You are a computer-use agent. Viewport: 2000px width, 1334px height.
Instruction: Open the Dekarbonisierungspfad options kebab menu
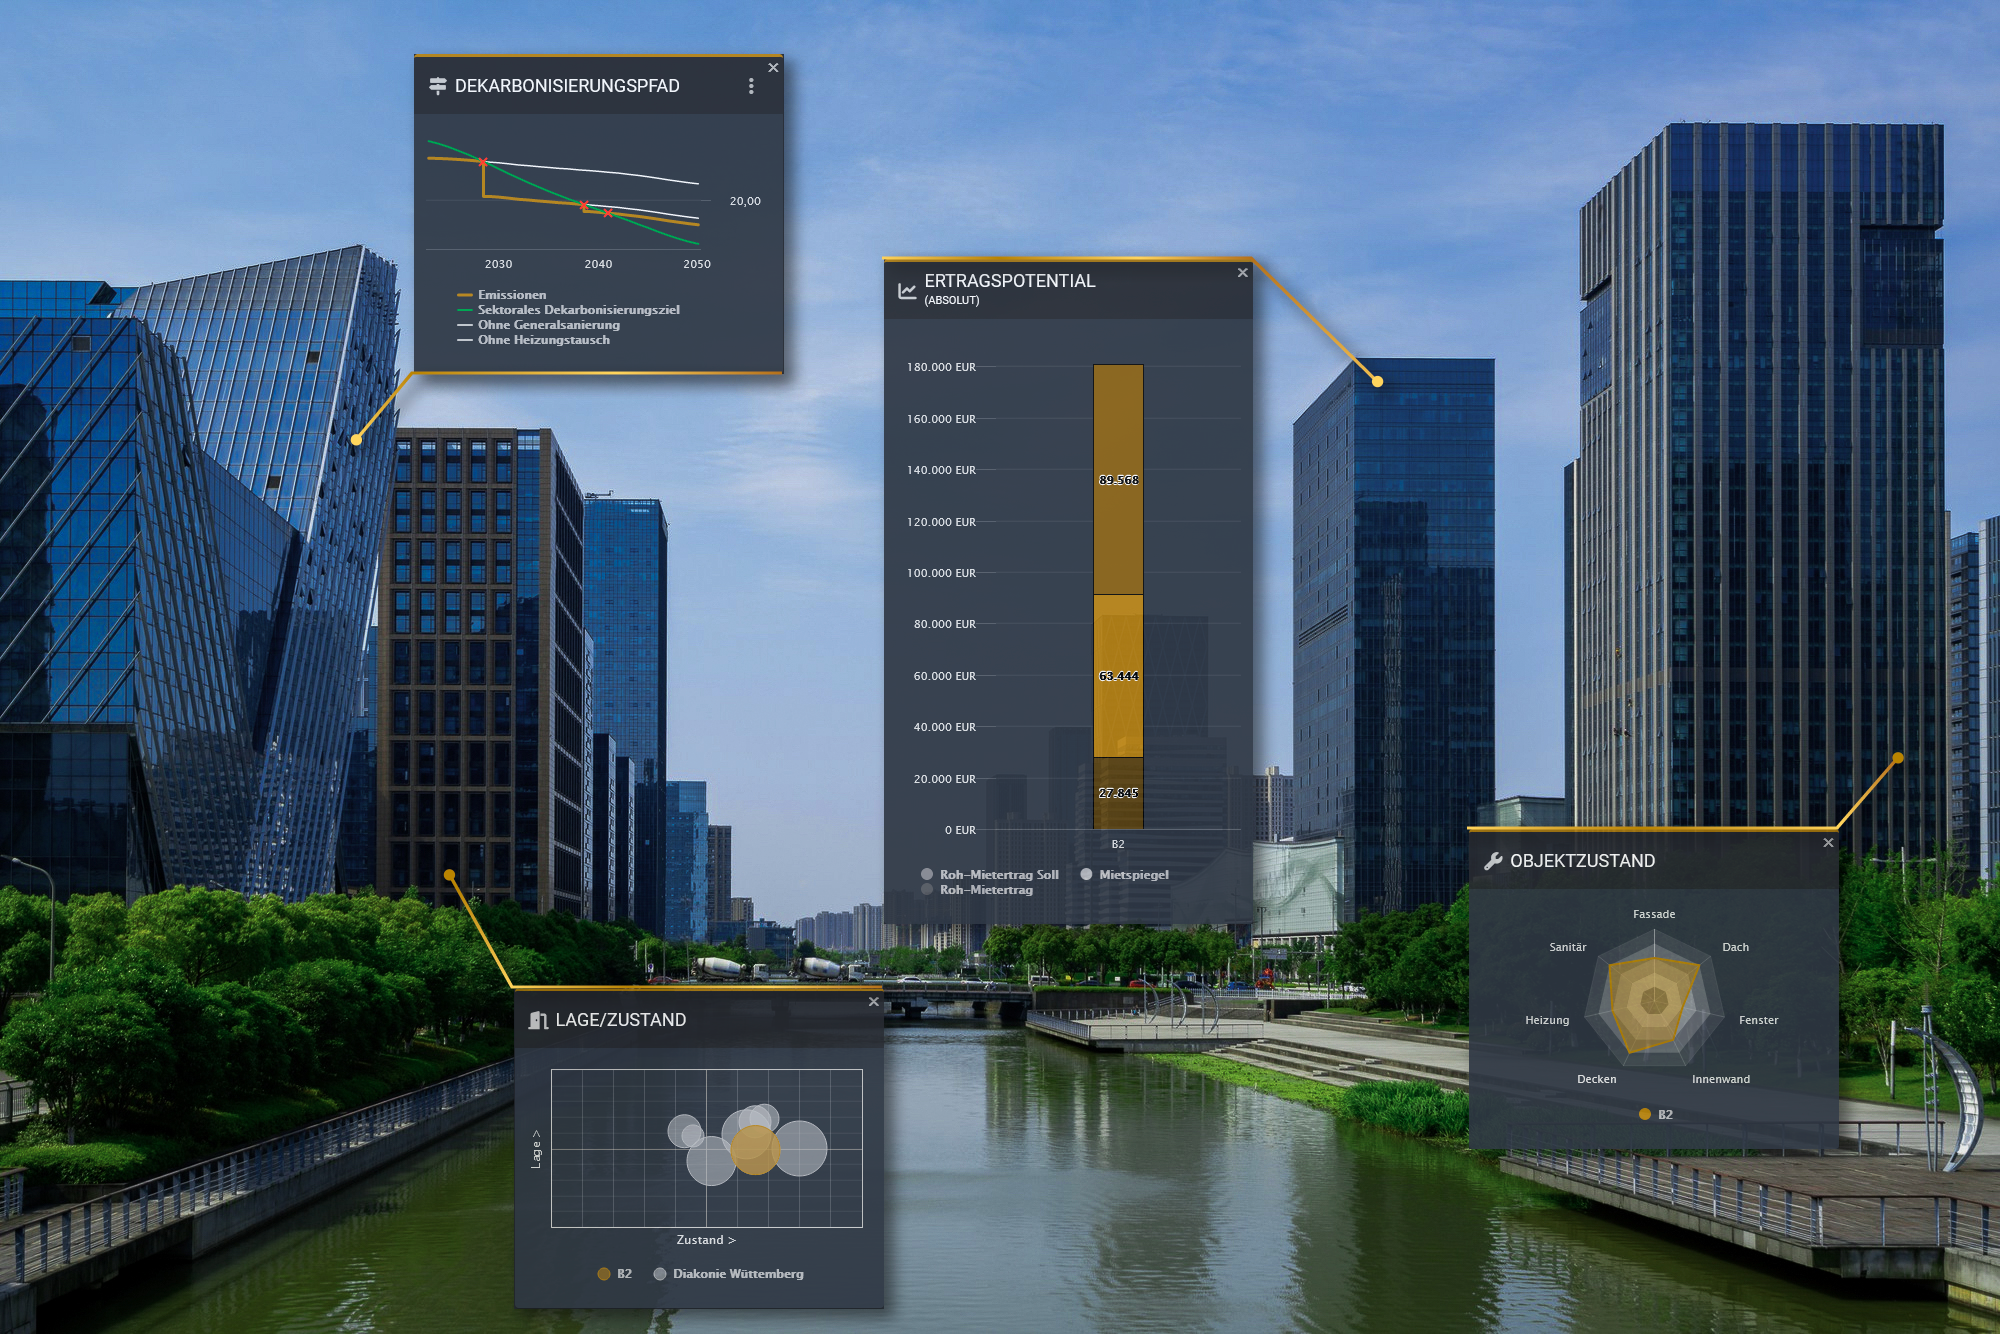pyautogui.click(x=751, y=87)
